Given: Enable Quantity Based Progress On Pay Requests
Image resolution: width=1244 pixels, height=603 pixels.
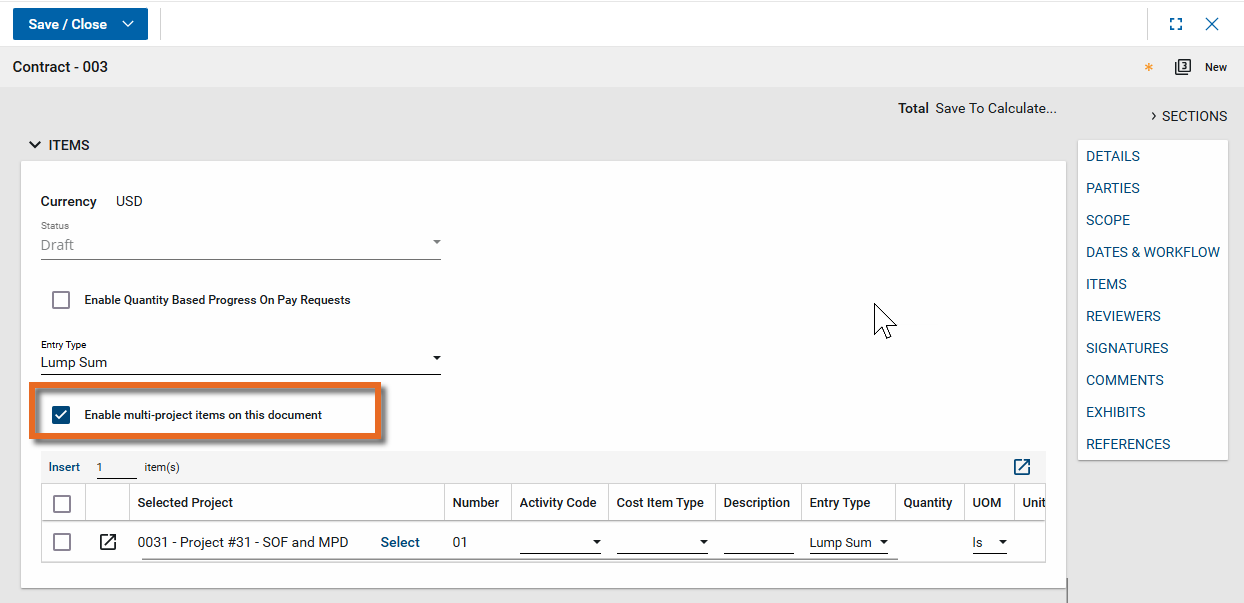Looking at the screenshot, I should (62, 300).
